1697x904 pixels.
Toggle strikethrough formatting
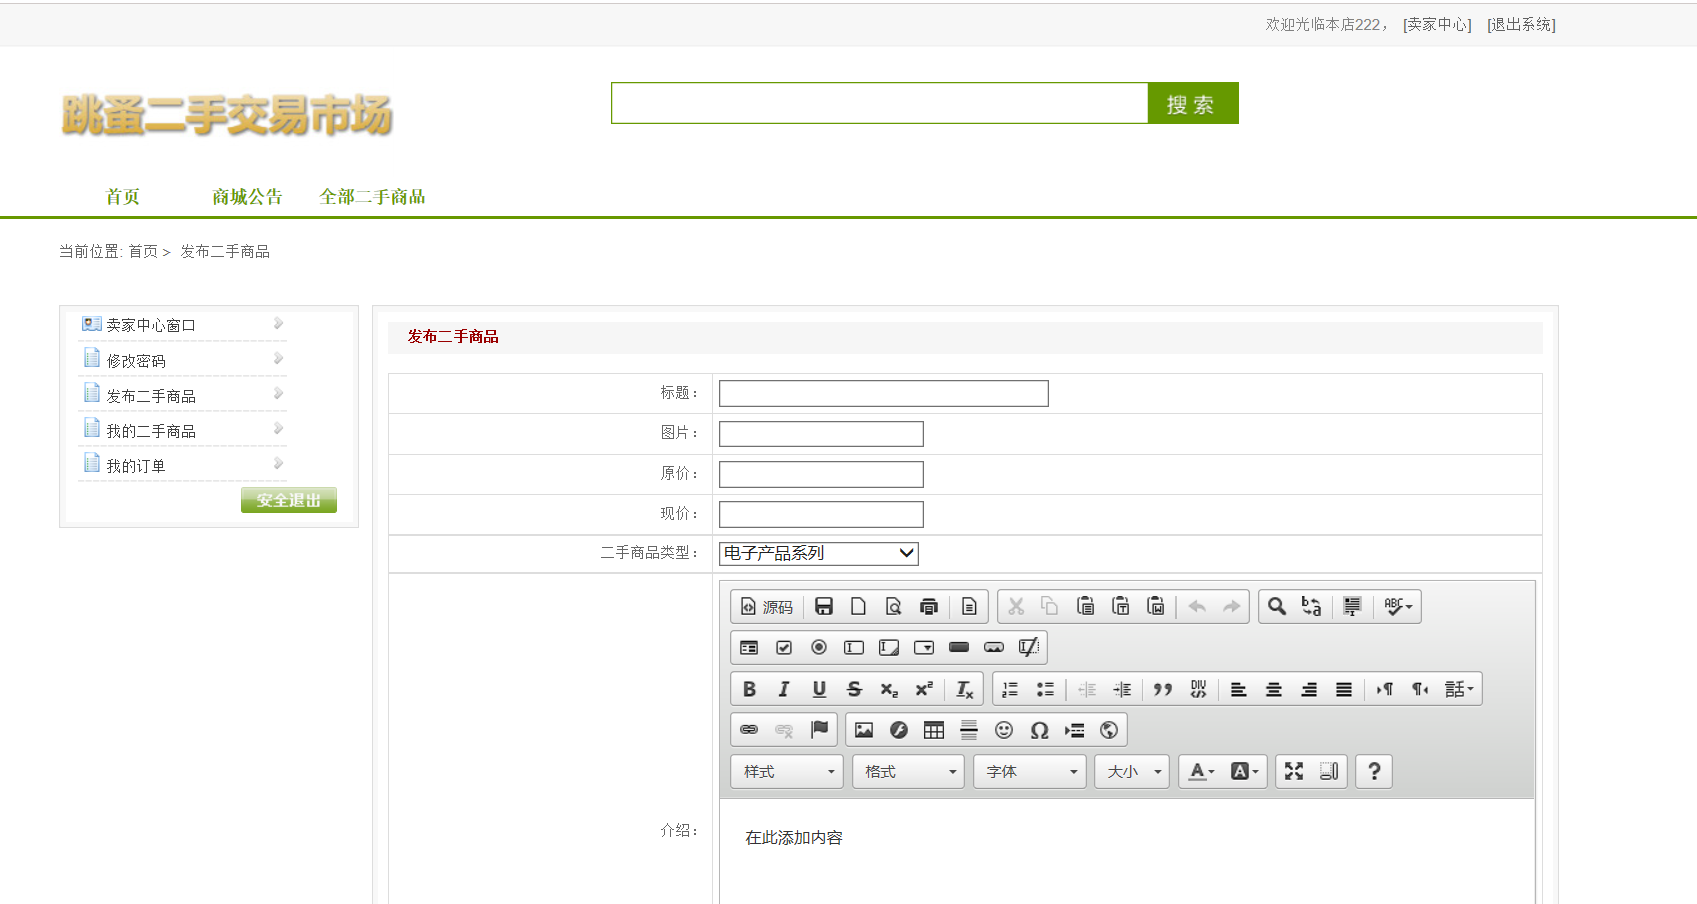854,689
